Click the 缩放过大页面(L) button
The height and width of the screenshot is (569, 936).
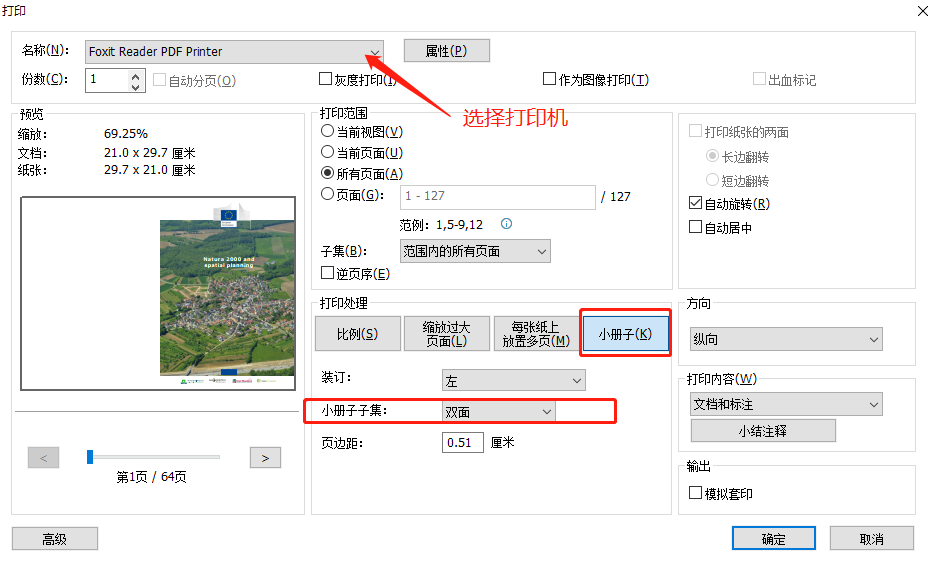447,334
